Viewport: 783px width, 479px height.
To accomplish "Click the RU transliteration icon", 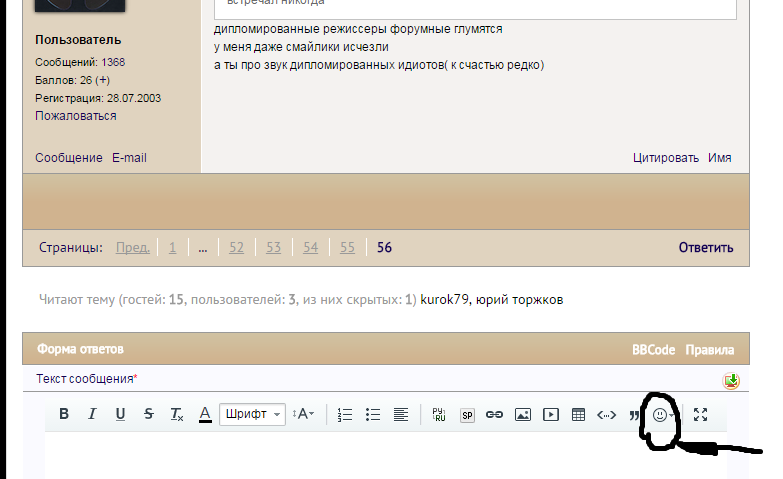I will [439, 414].
